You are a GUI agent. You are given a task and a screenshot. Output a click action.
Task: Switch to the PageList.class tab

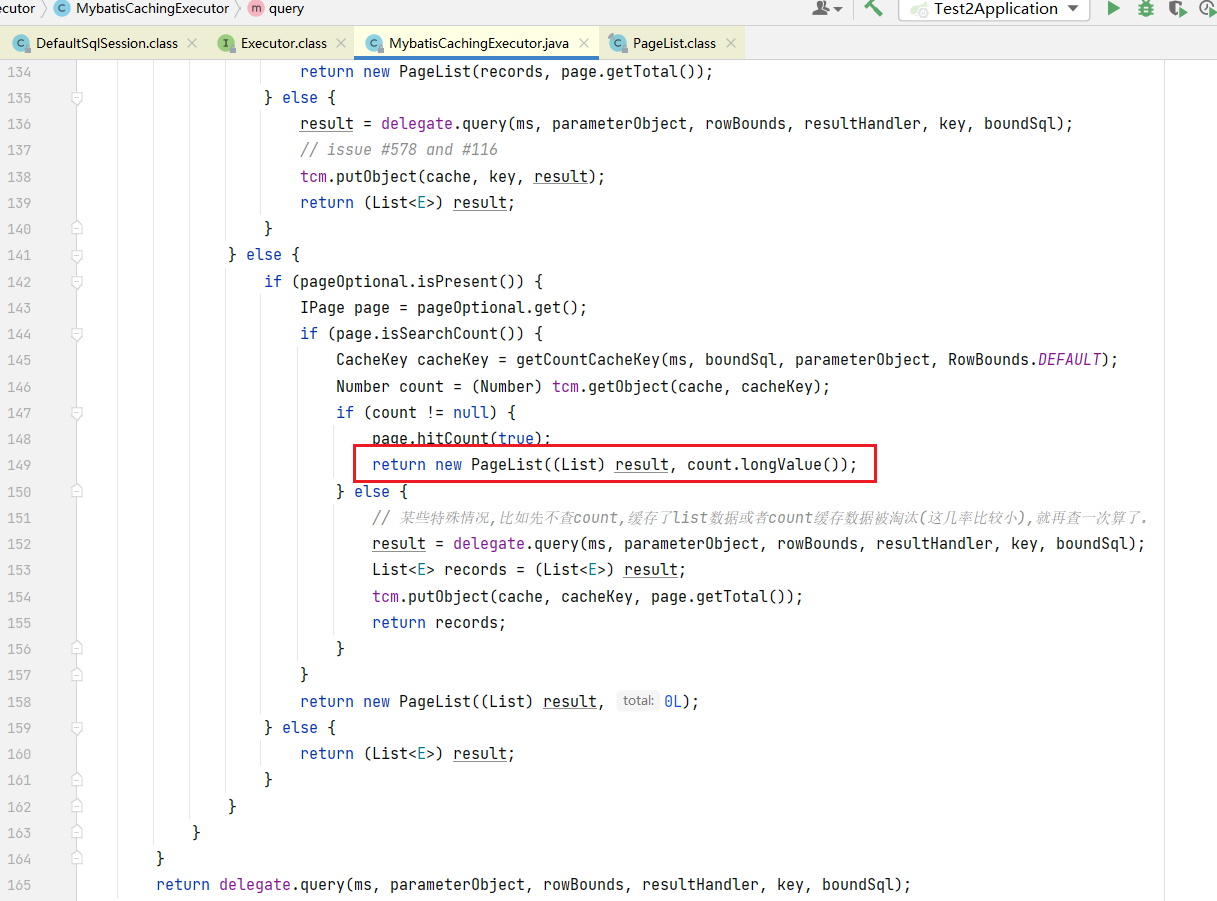tap(674, 43)
